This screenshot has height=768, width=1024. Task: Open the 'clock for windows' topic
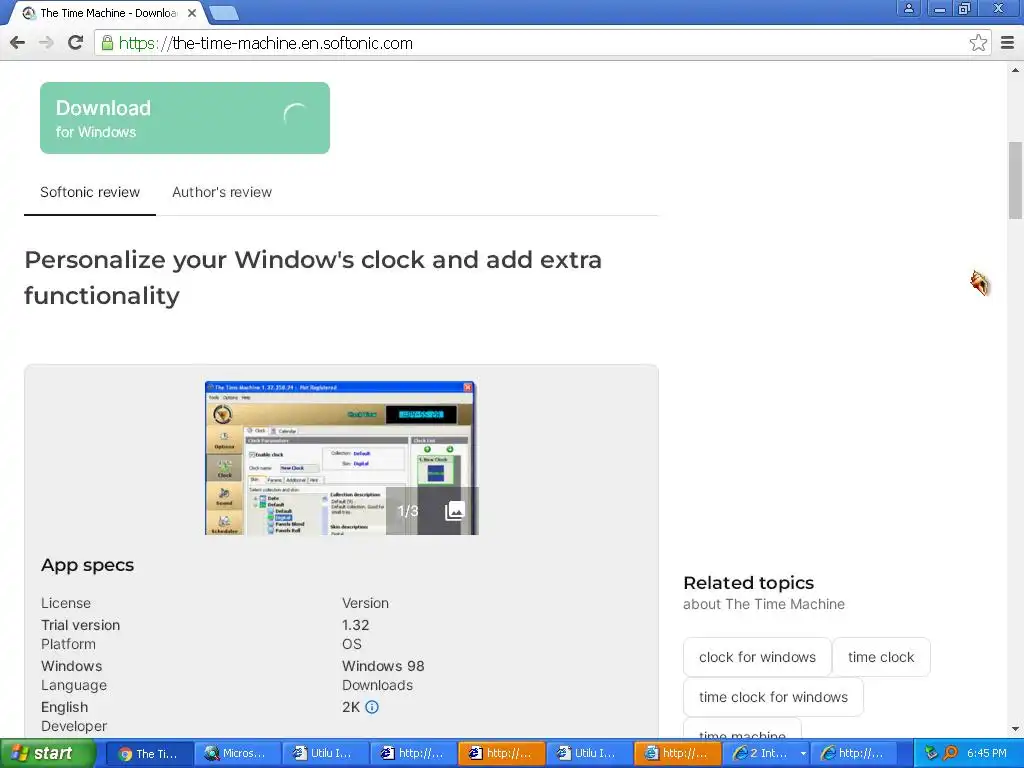click(757, 658)
